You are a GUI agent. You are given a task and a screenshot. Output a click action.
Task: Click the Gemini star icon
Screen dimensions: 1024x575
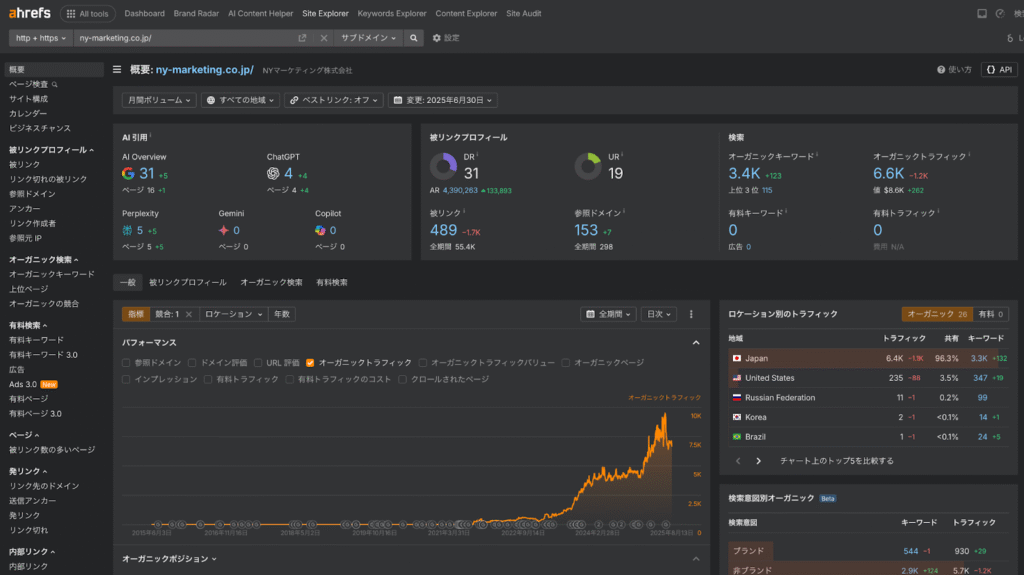pos(223,230)
